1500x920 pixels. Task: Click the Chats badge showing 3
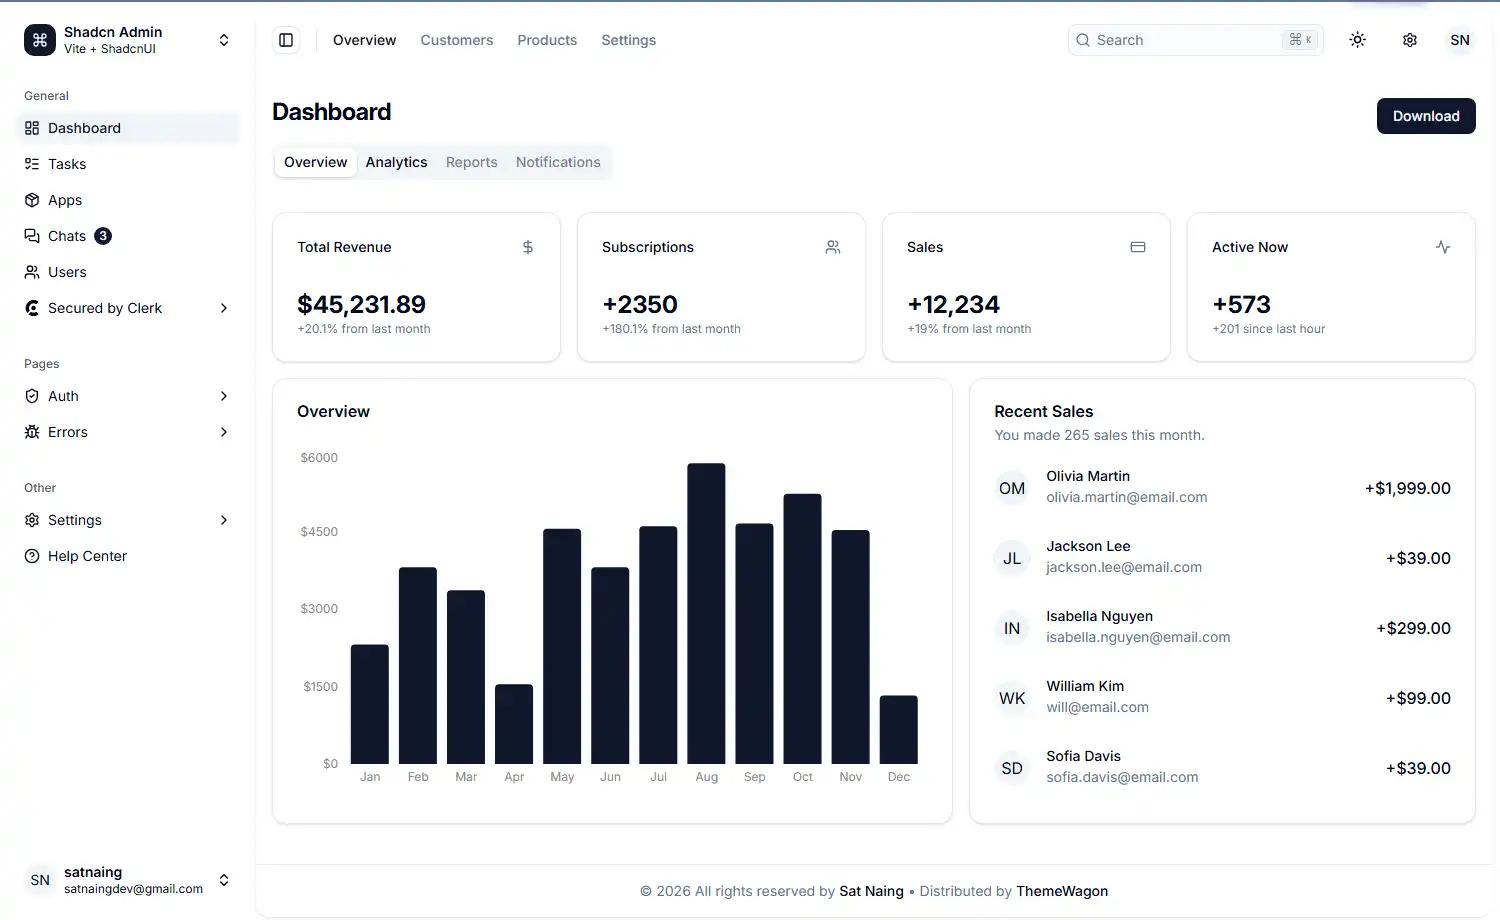click(103, 236)
